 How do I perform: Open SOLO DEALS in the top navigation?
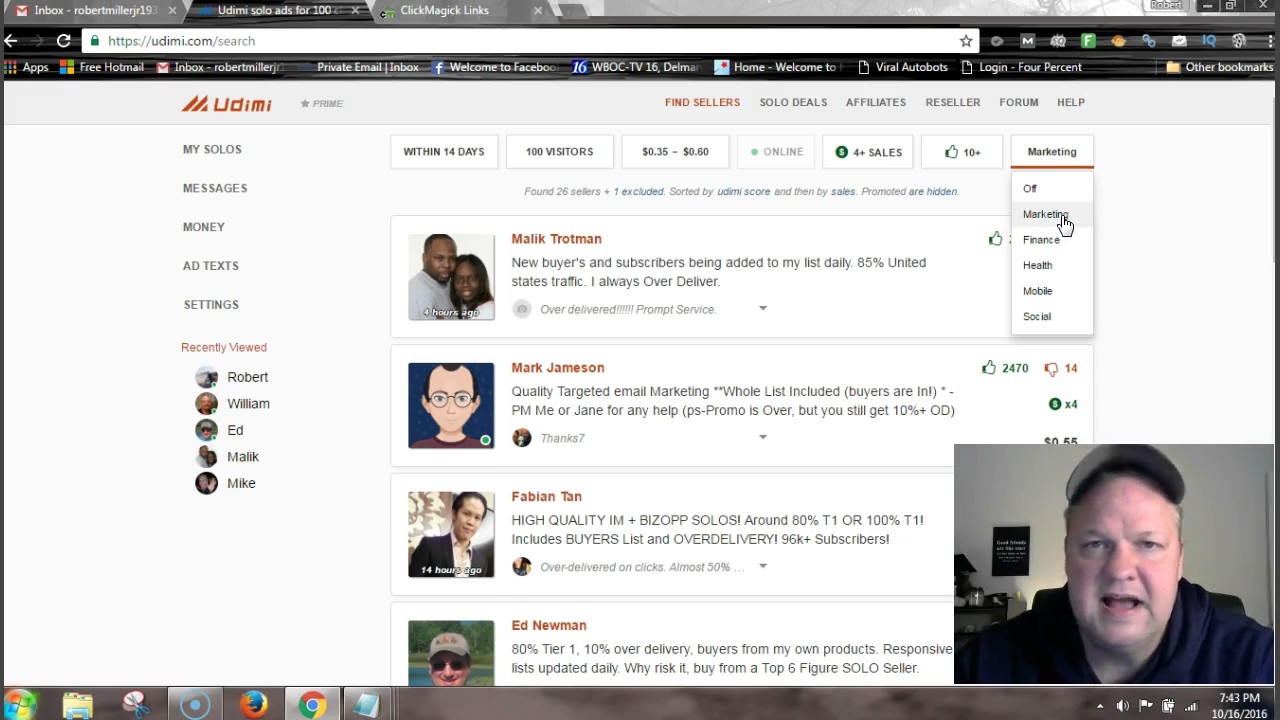pyautogui.click(x=793, y=102)
